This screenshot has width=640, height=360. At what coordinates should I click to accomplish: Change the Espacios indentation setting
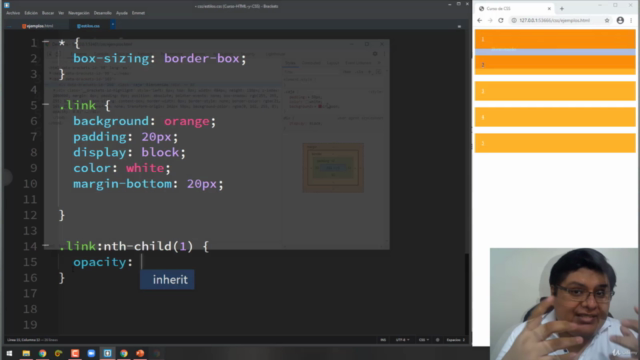456,340
